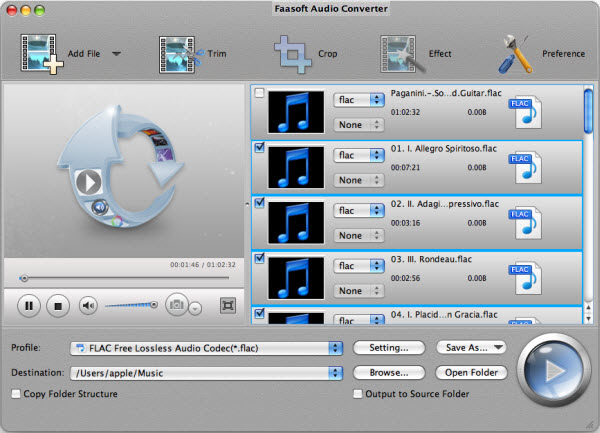Click the scrollbar down arrow
Image resolution: width=600 pixels, height=433 pixels.
(589, 319)
